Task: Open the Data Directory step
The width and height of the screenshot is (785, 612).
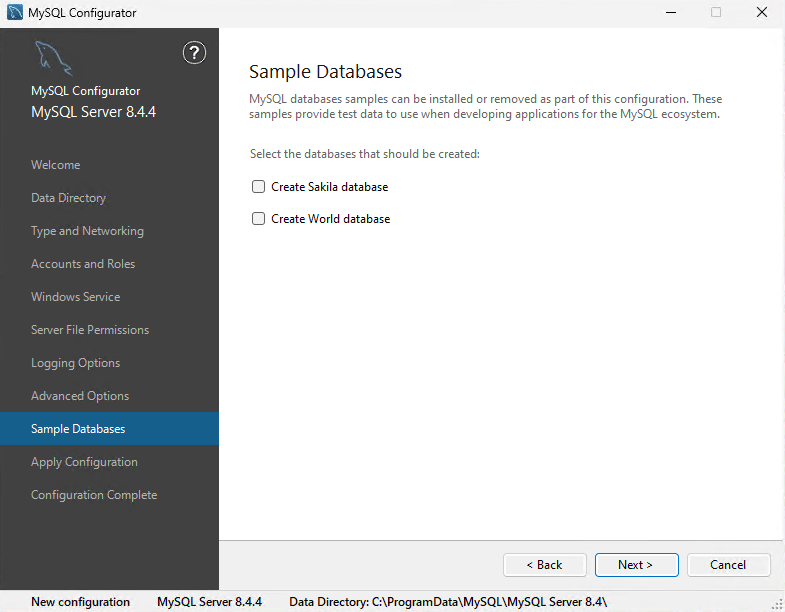Action: pos(69,198)
